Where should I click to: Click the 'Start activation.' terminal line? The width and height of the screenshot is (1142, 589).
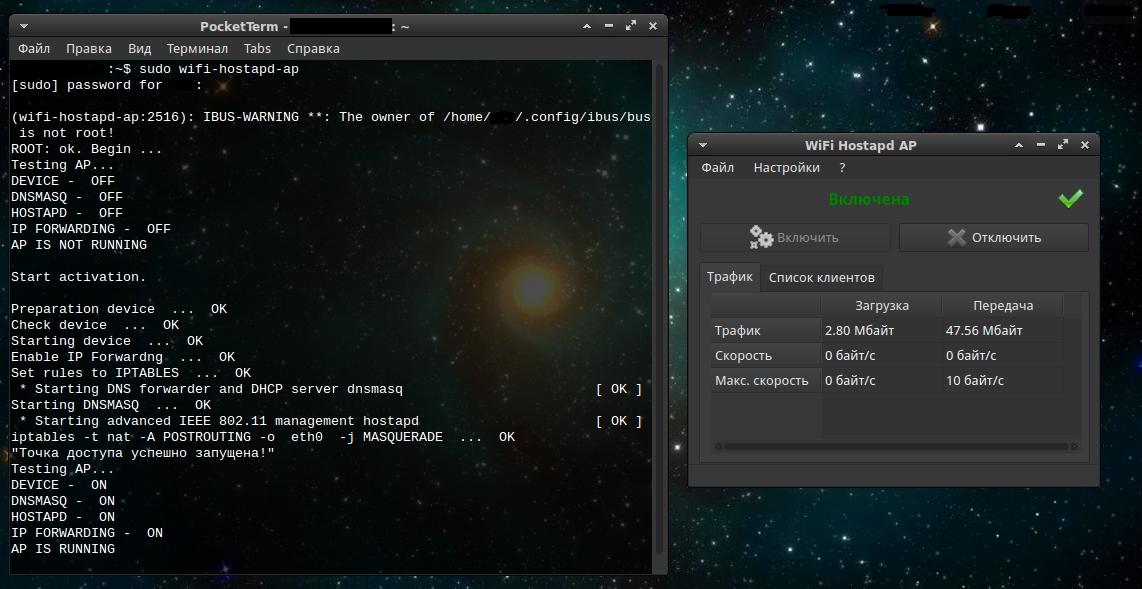pyautogui.click(x=79, y=277)
